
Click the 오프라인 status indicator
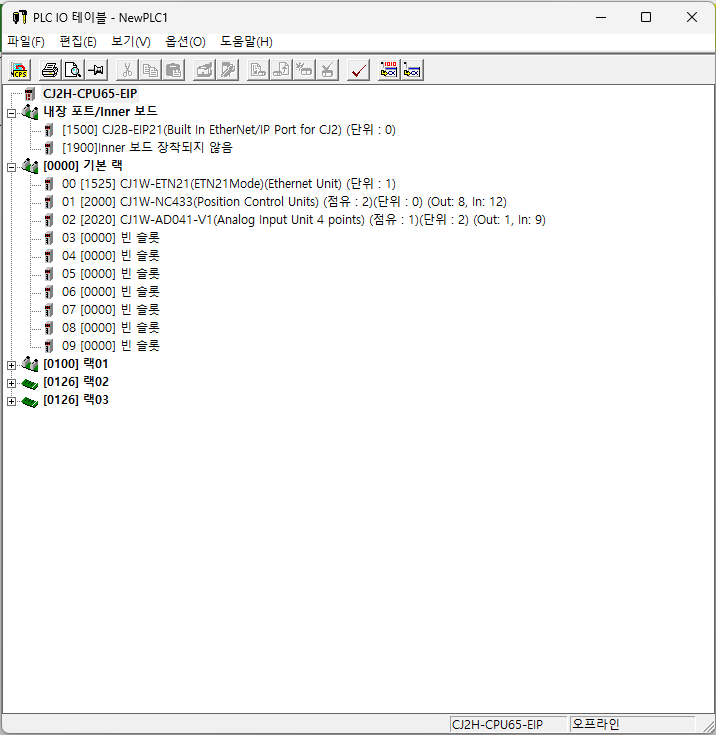click(x=632, y=724)
